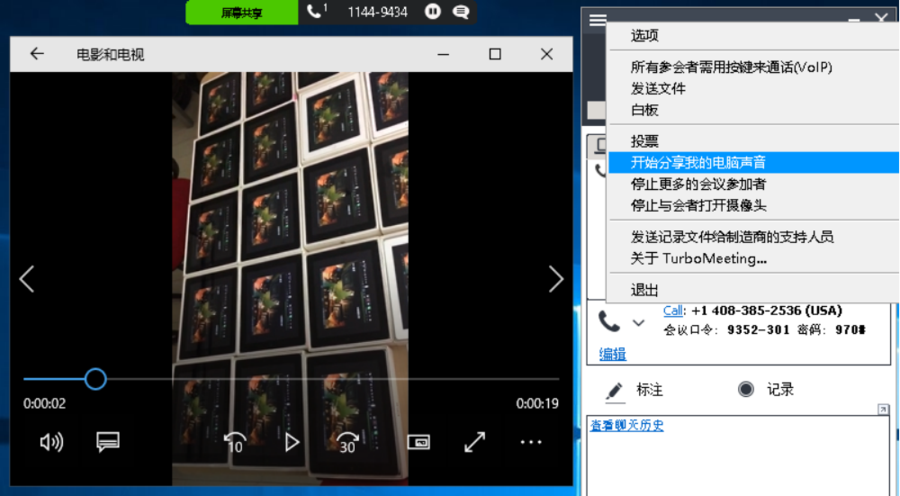Click the phone number +1 408-385-2536 (USA)
This screenshot has width=900, height=496.
click(767, 311)
